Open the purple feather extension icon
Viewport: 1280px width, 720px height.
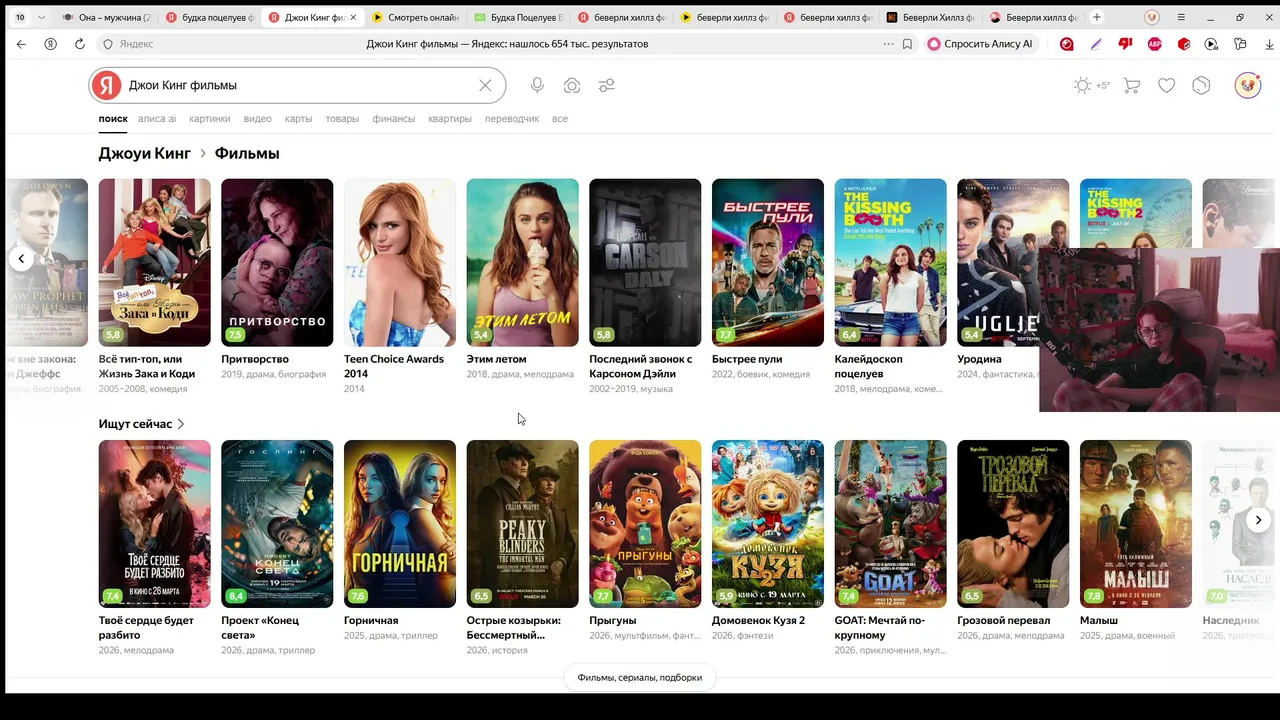point(1097,44)
